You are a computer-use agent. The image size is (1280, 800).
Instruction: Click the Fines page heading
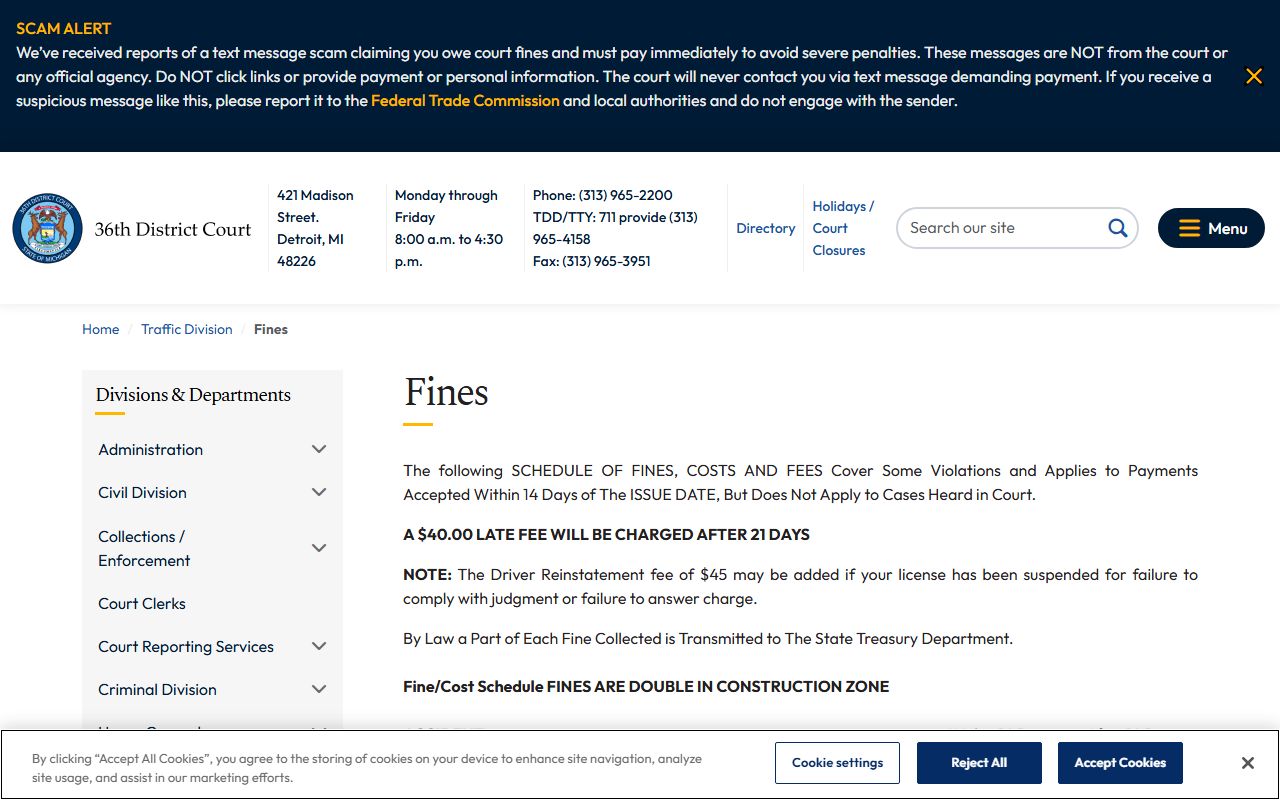[x=446, y=392]
